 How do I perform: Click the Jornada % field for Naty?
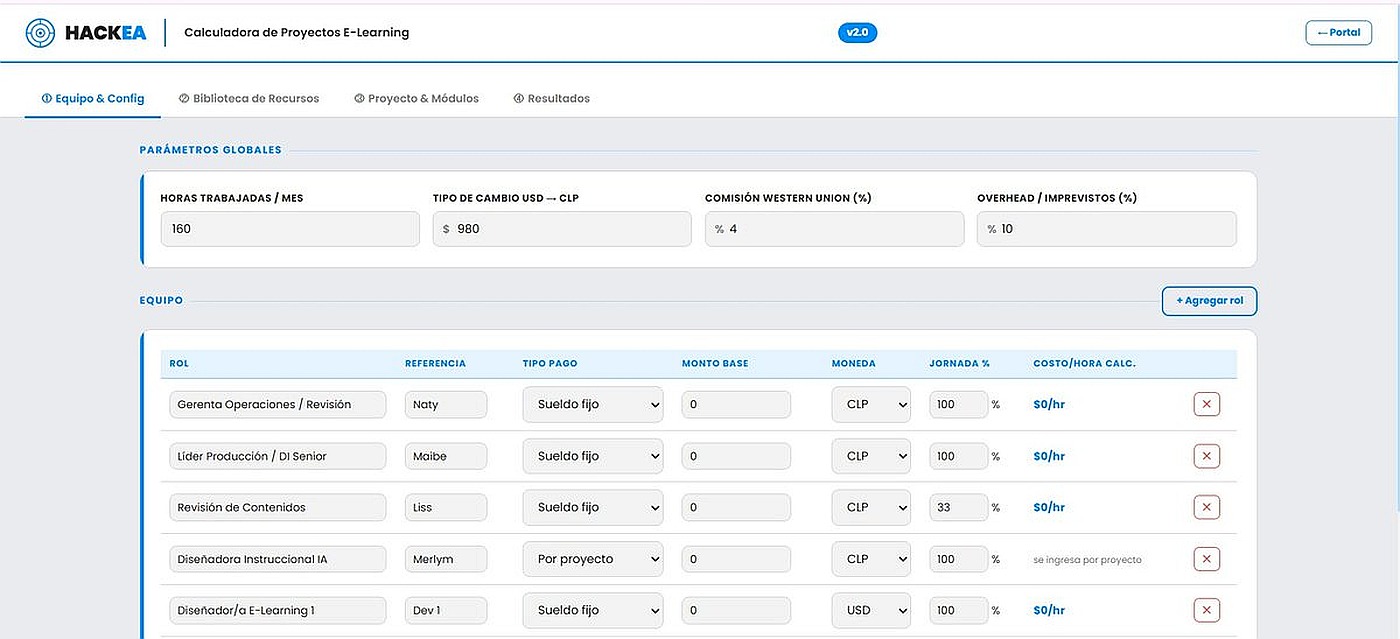[x=959, y=404]
